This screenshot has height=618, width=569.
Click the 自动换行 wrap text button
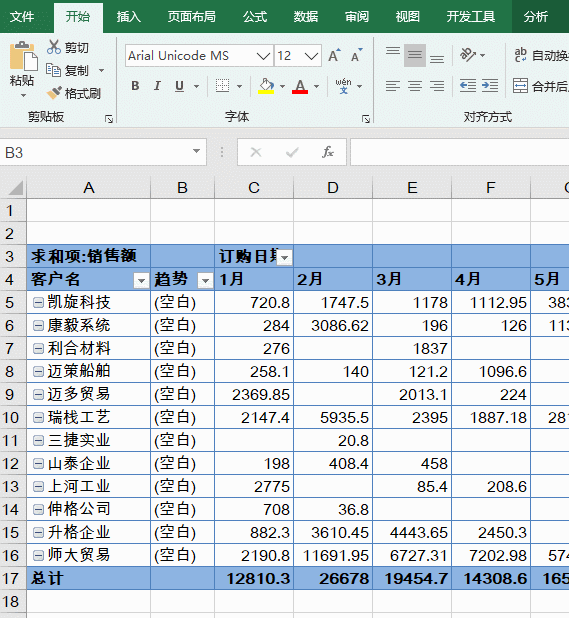(541, 55)
